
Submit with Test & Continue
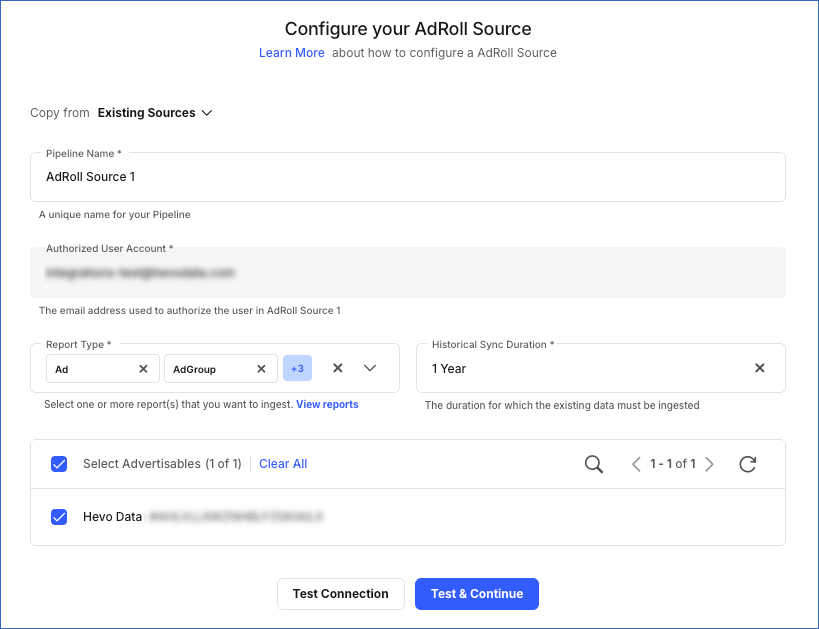click(477, 593)
